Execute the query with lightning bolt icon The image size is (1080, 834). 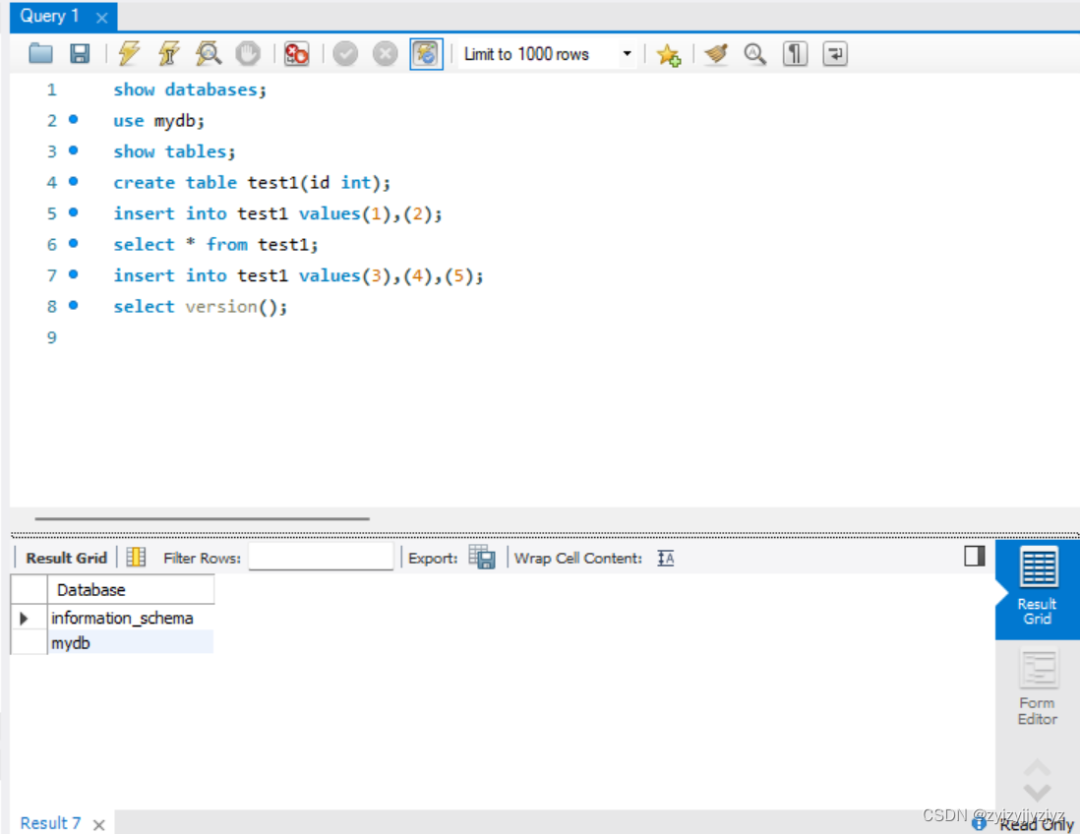[129, 54]
